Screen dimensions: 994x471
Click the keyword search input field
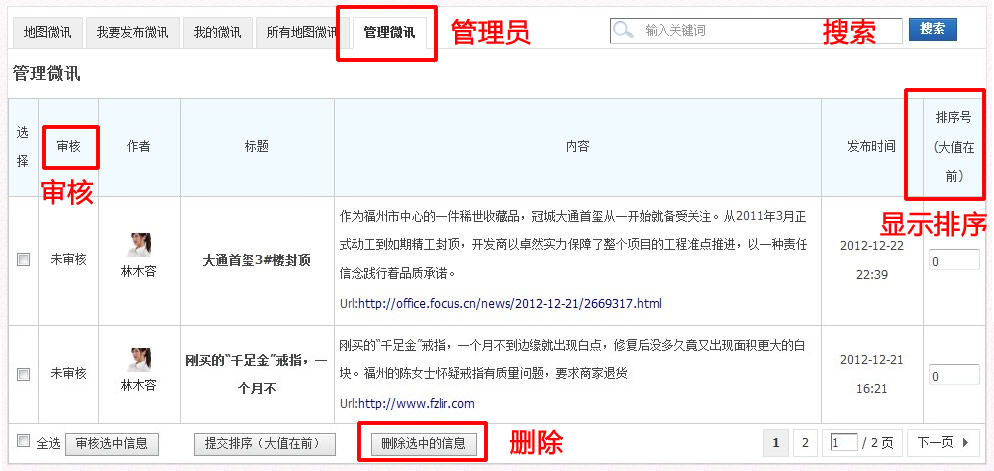coord(756,30)
